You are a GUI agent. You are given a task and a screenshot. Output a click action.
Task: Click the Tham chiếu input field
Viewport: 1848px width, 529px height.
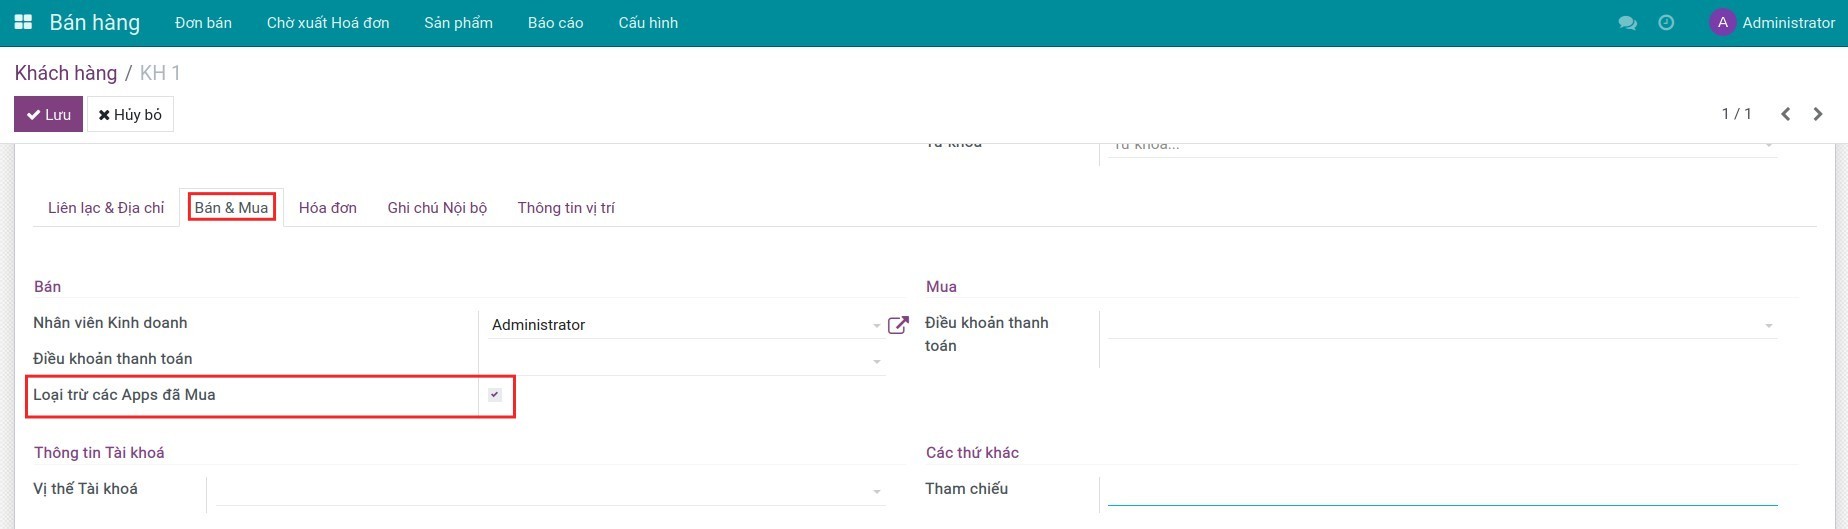coord(1442,490)
